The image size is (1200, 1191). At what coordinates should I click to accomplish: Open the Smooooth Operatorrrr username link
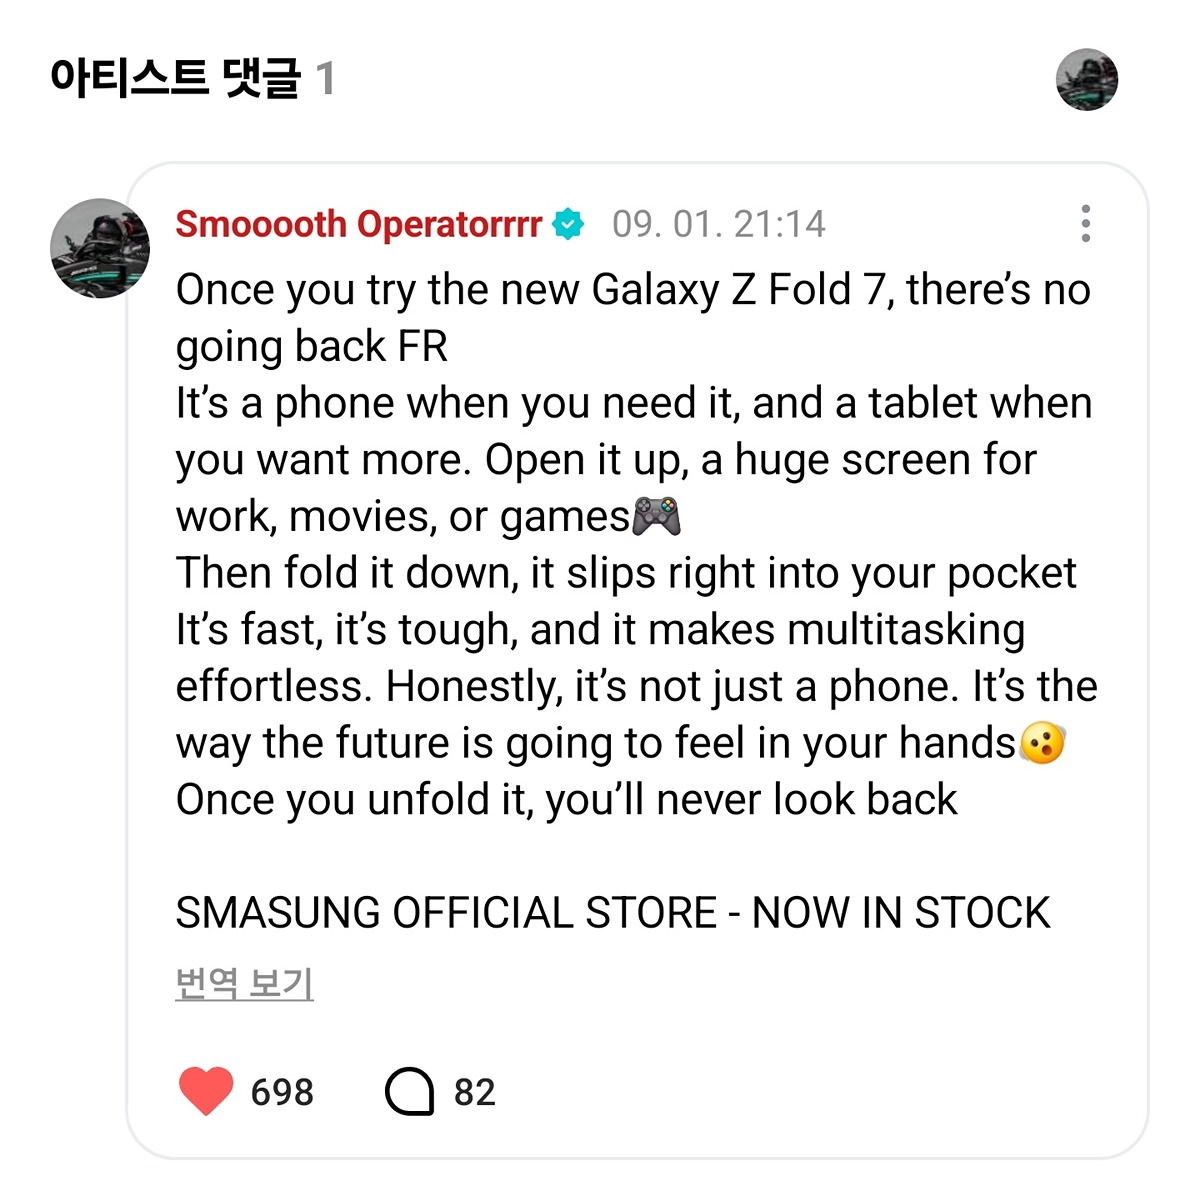click(359, 224)
